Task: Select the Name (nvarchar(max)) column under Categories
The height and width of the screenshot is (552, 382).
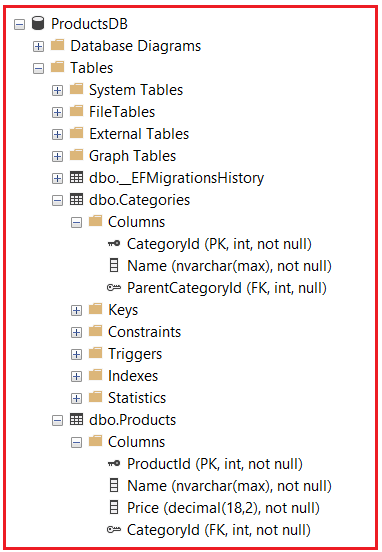Action: tap(229, 266)
